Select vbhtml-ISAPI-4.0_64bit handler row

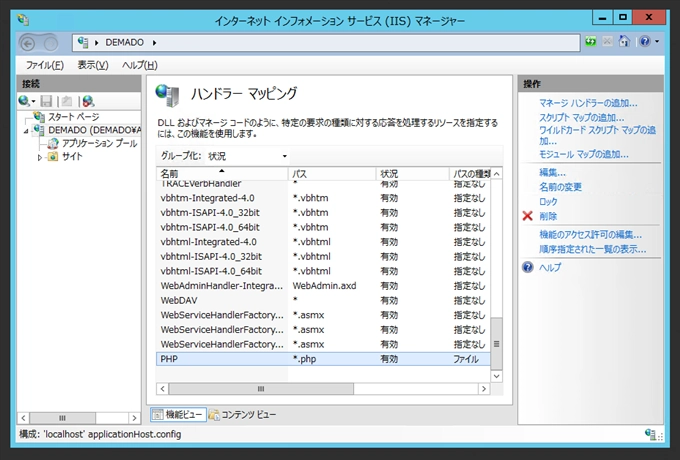(323, 271)
